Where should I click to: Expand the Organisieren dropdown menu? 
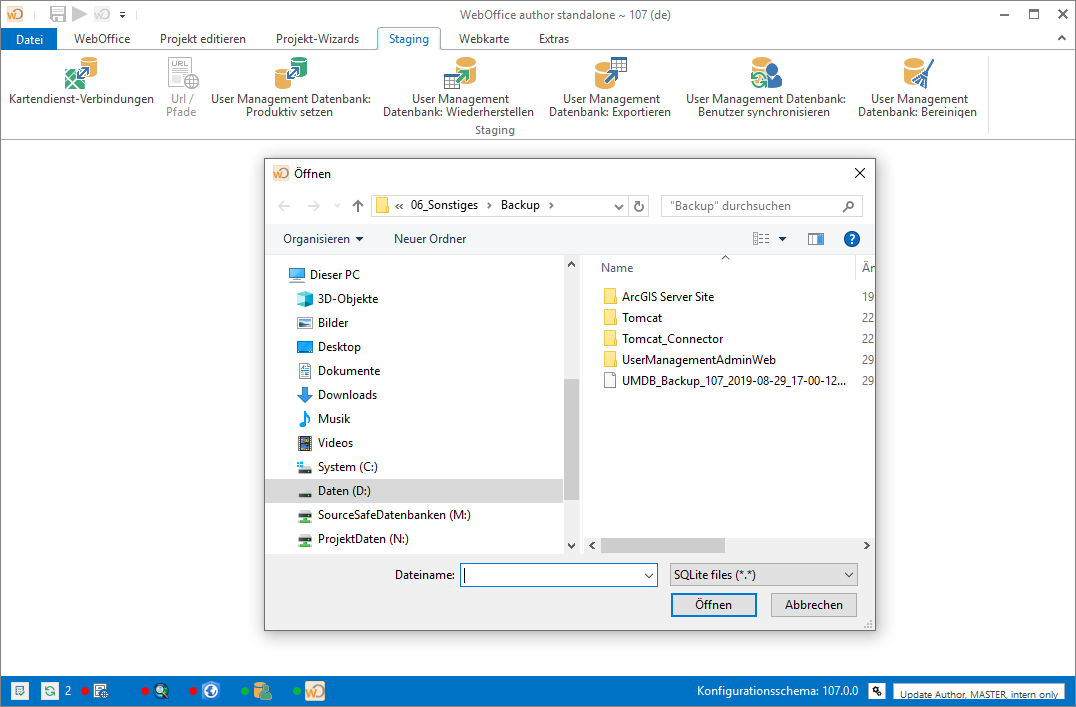click(323, 239)
